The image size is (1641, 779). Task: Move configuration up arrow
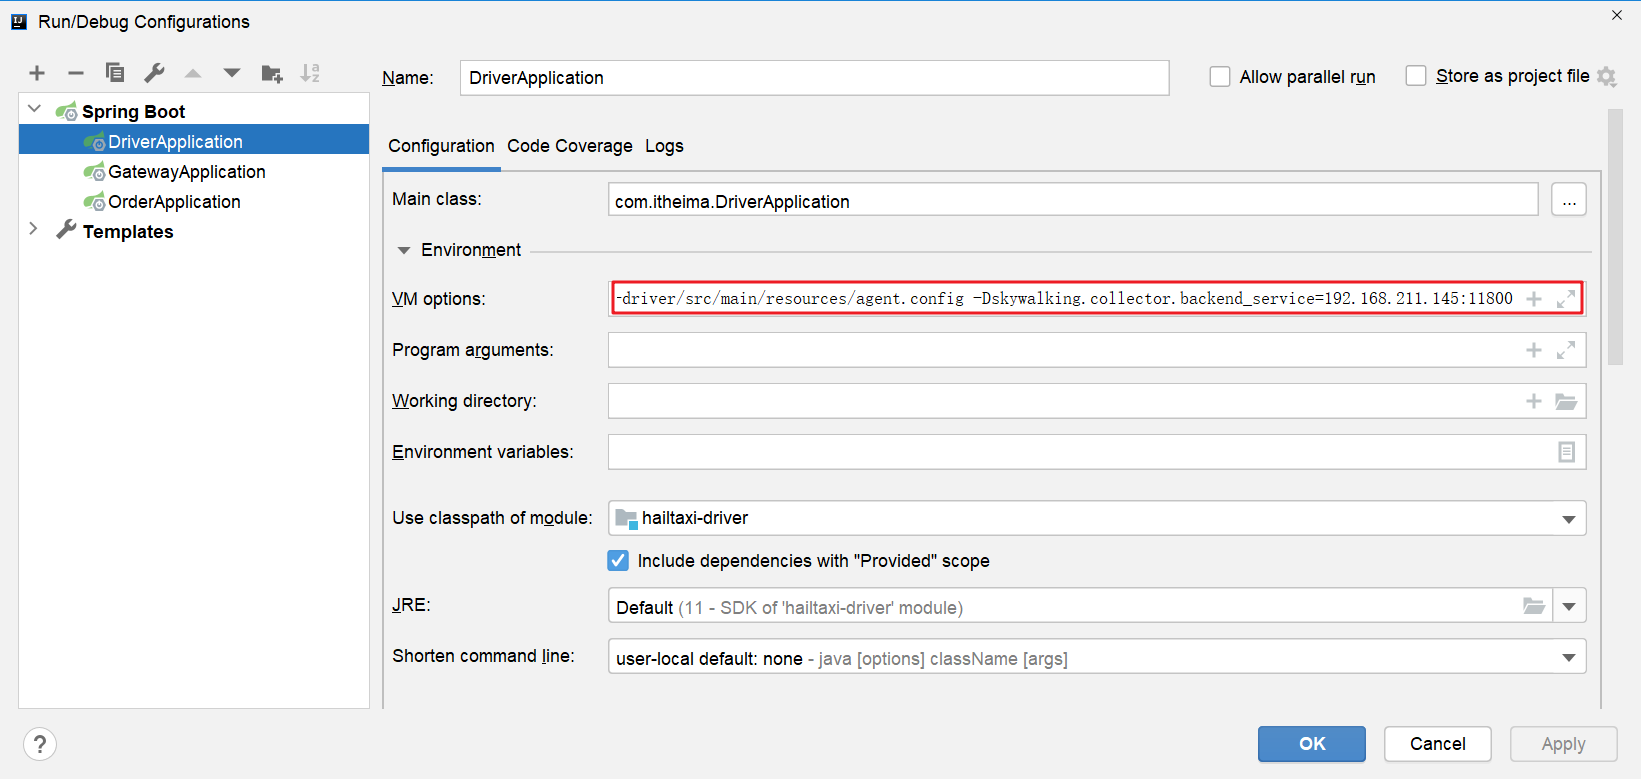193,73
